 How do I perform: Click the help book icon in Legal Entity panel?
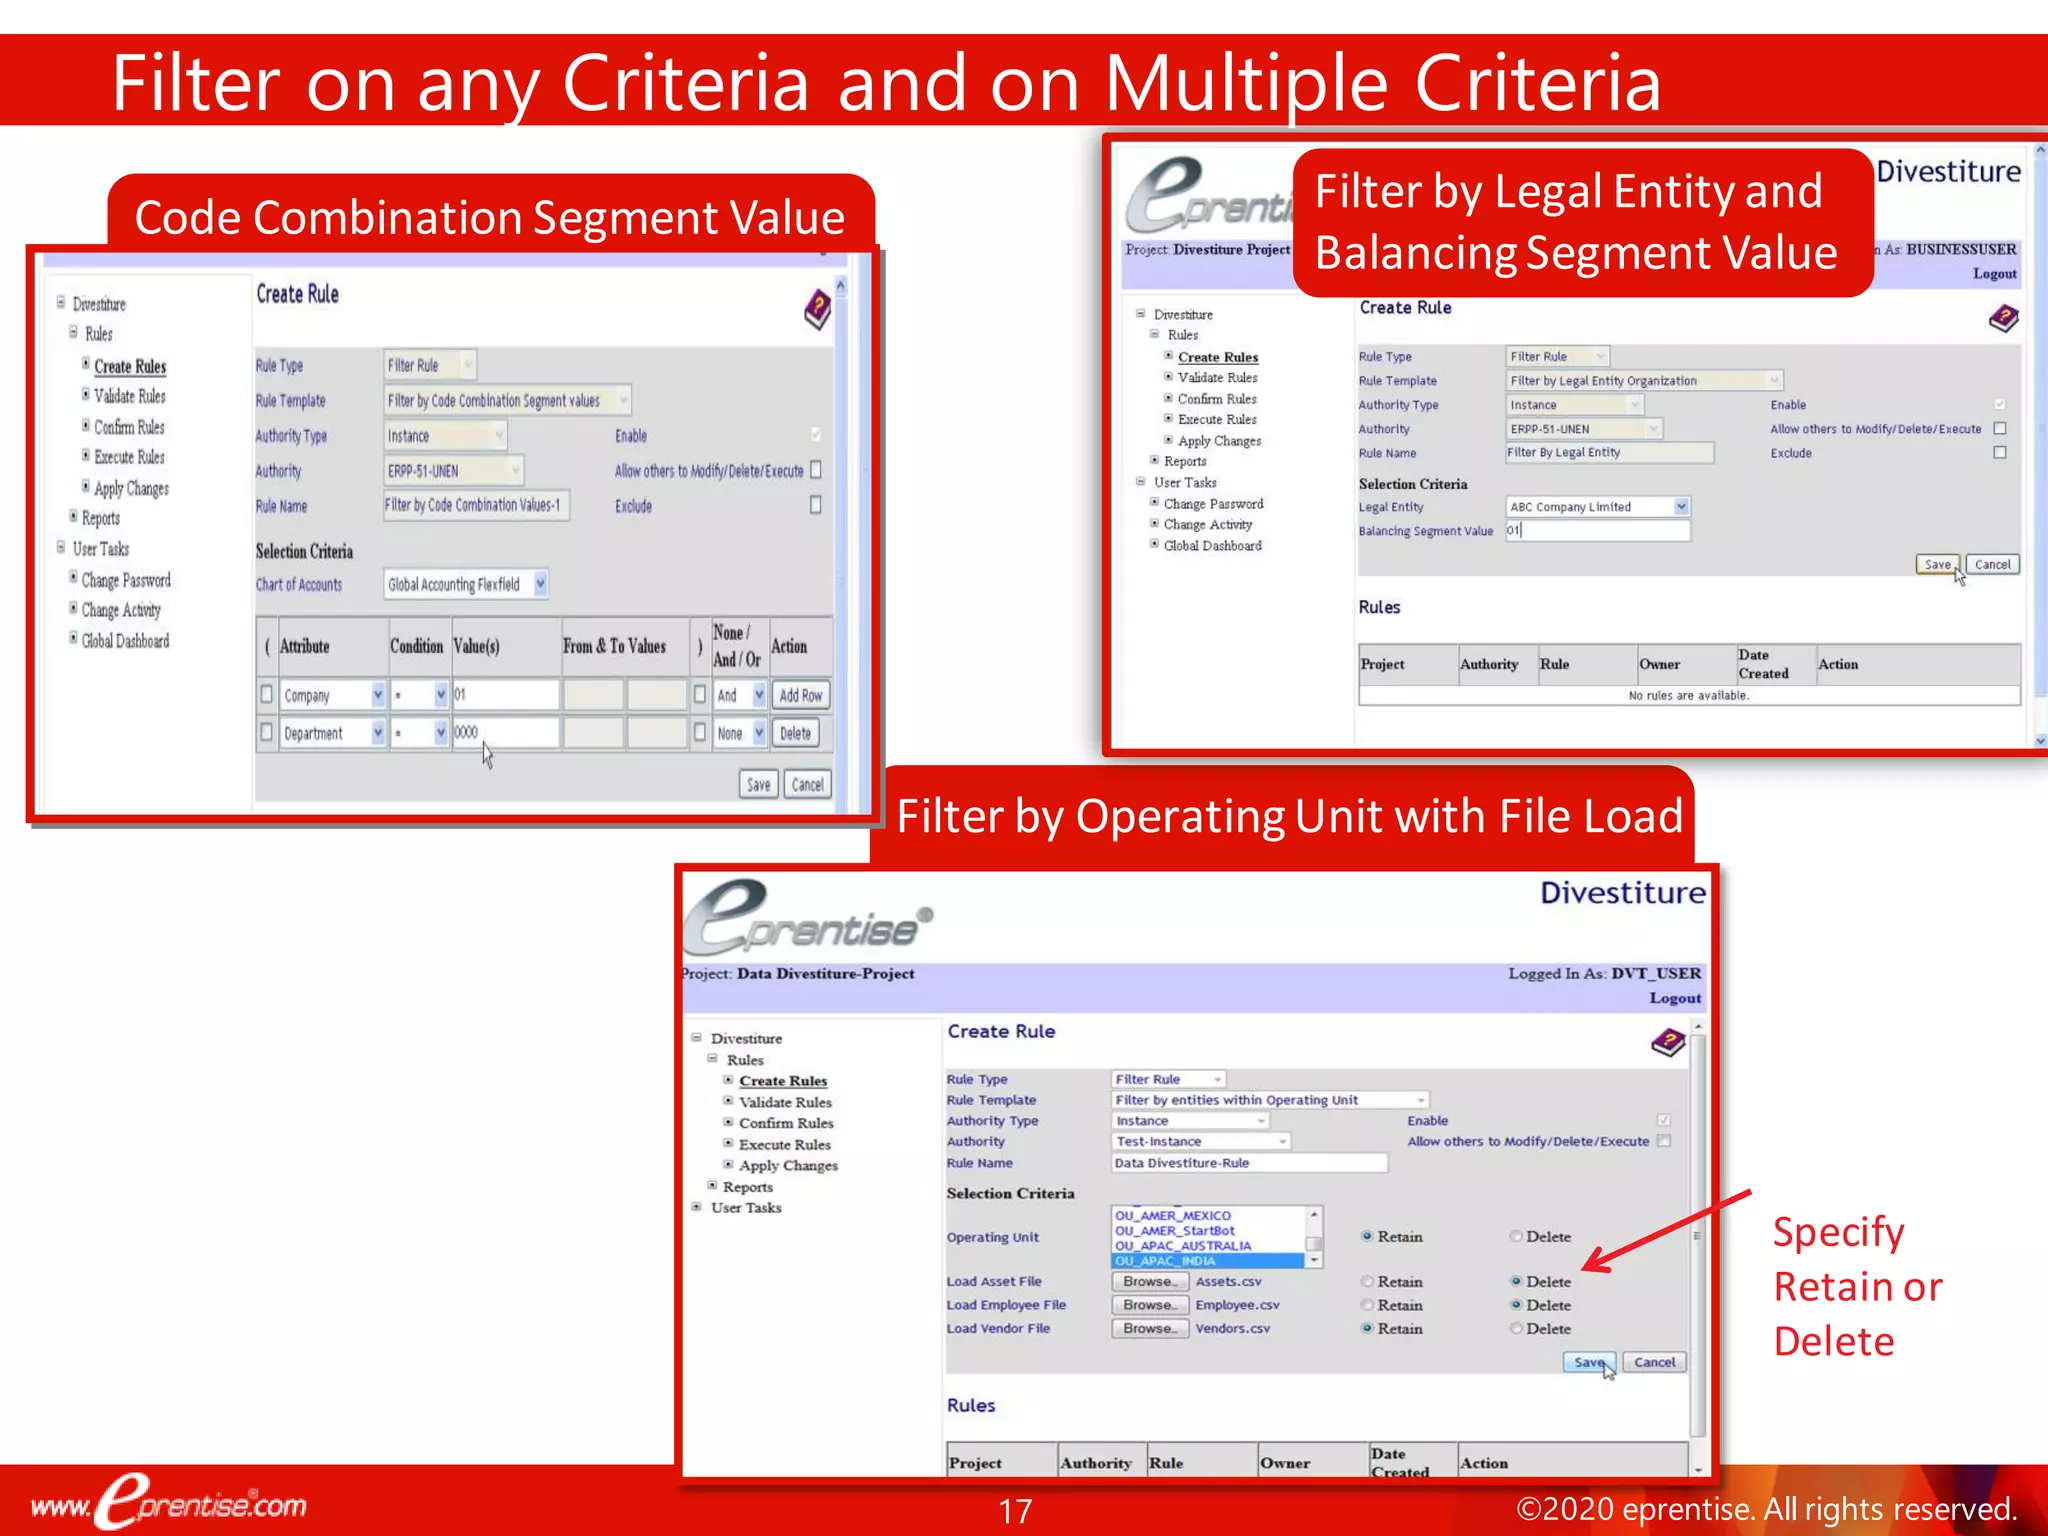coord(2003,320)
